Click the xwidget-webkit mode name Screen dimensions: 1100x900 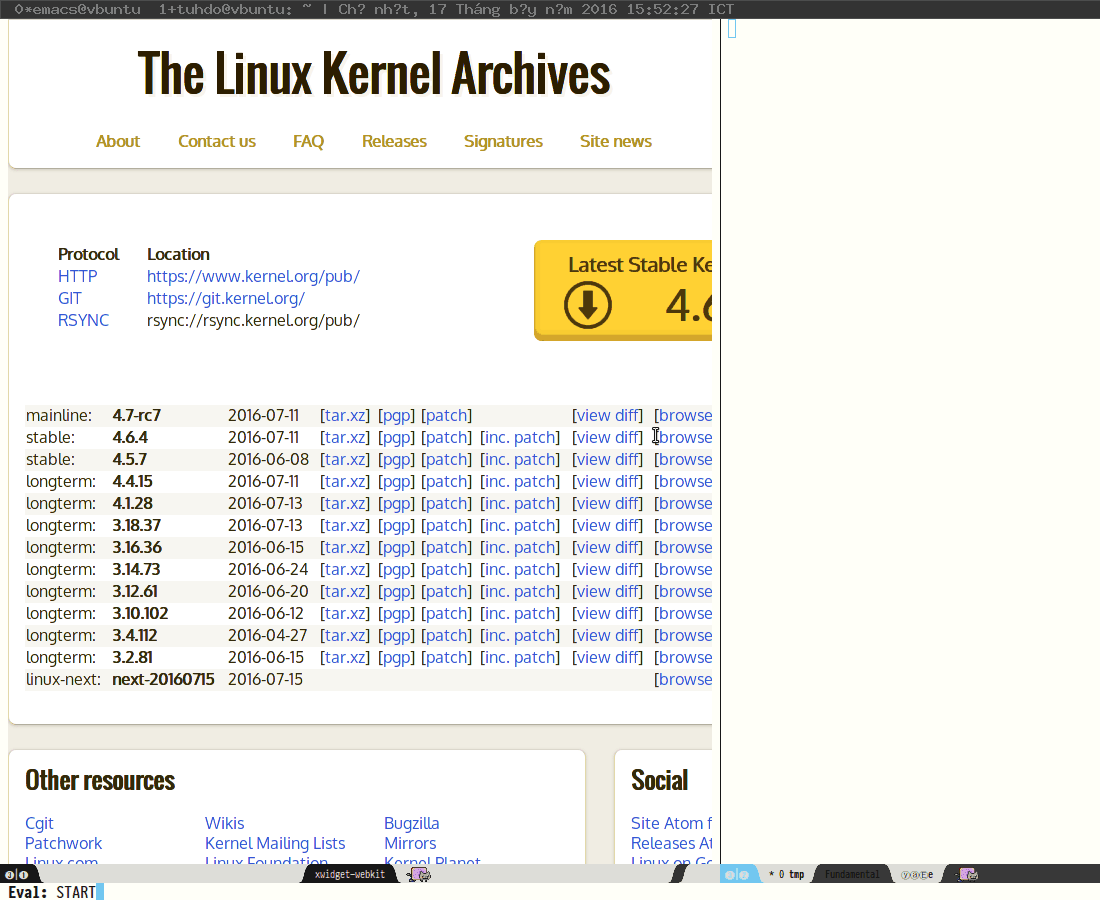350,874
